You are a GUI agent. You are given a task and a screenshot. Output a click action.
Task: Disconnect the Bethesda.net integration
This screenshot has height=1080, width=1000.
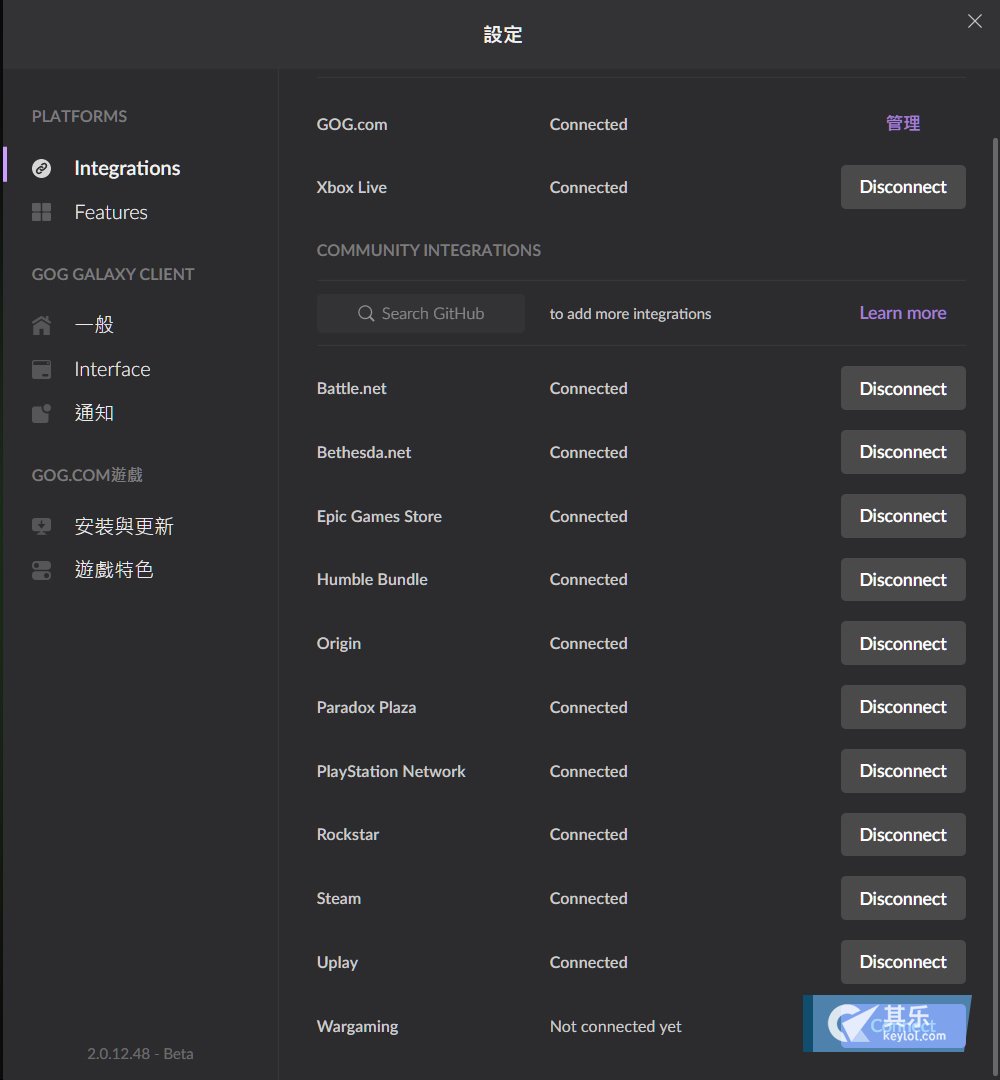[x=903, y=452]
